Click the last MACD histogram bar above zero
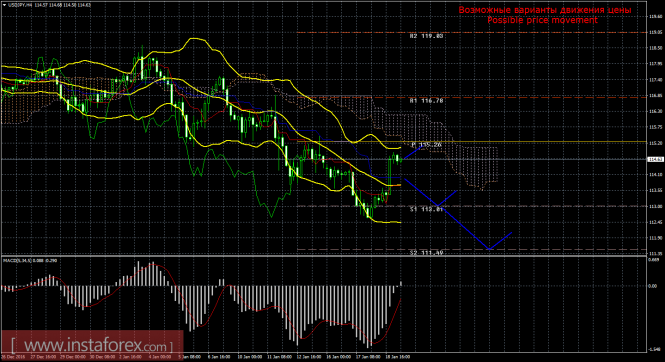665x362 pixels. 401,284
